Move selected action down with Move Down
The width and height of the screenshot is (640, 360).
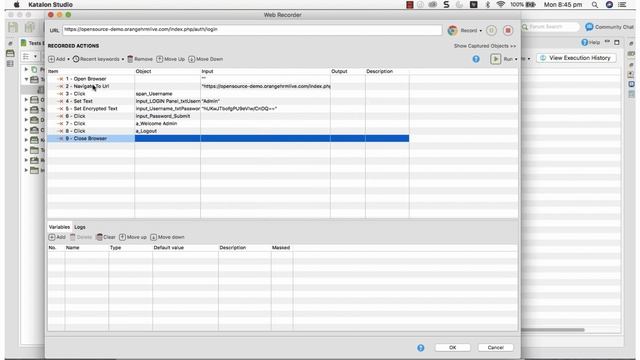coord(206,59)
